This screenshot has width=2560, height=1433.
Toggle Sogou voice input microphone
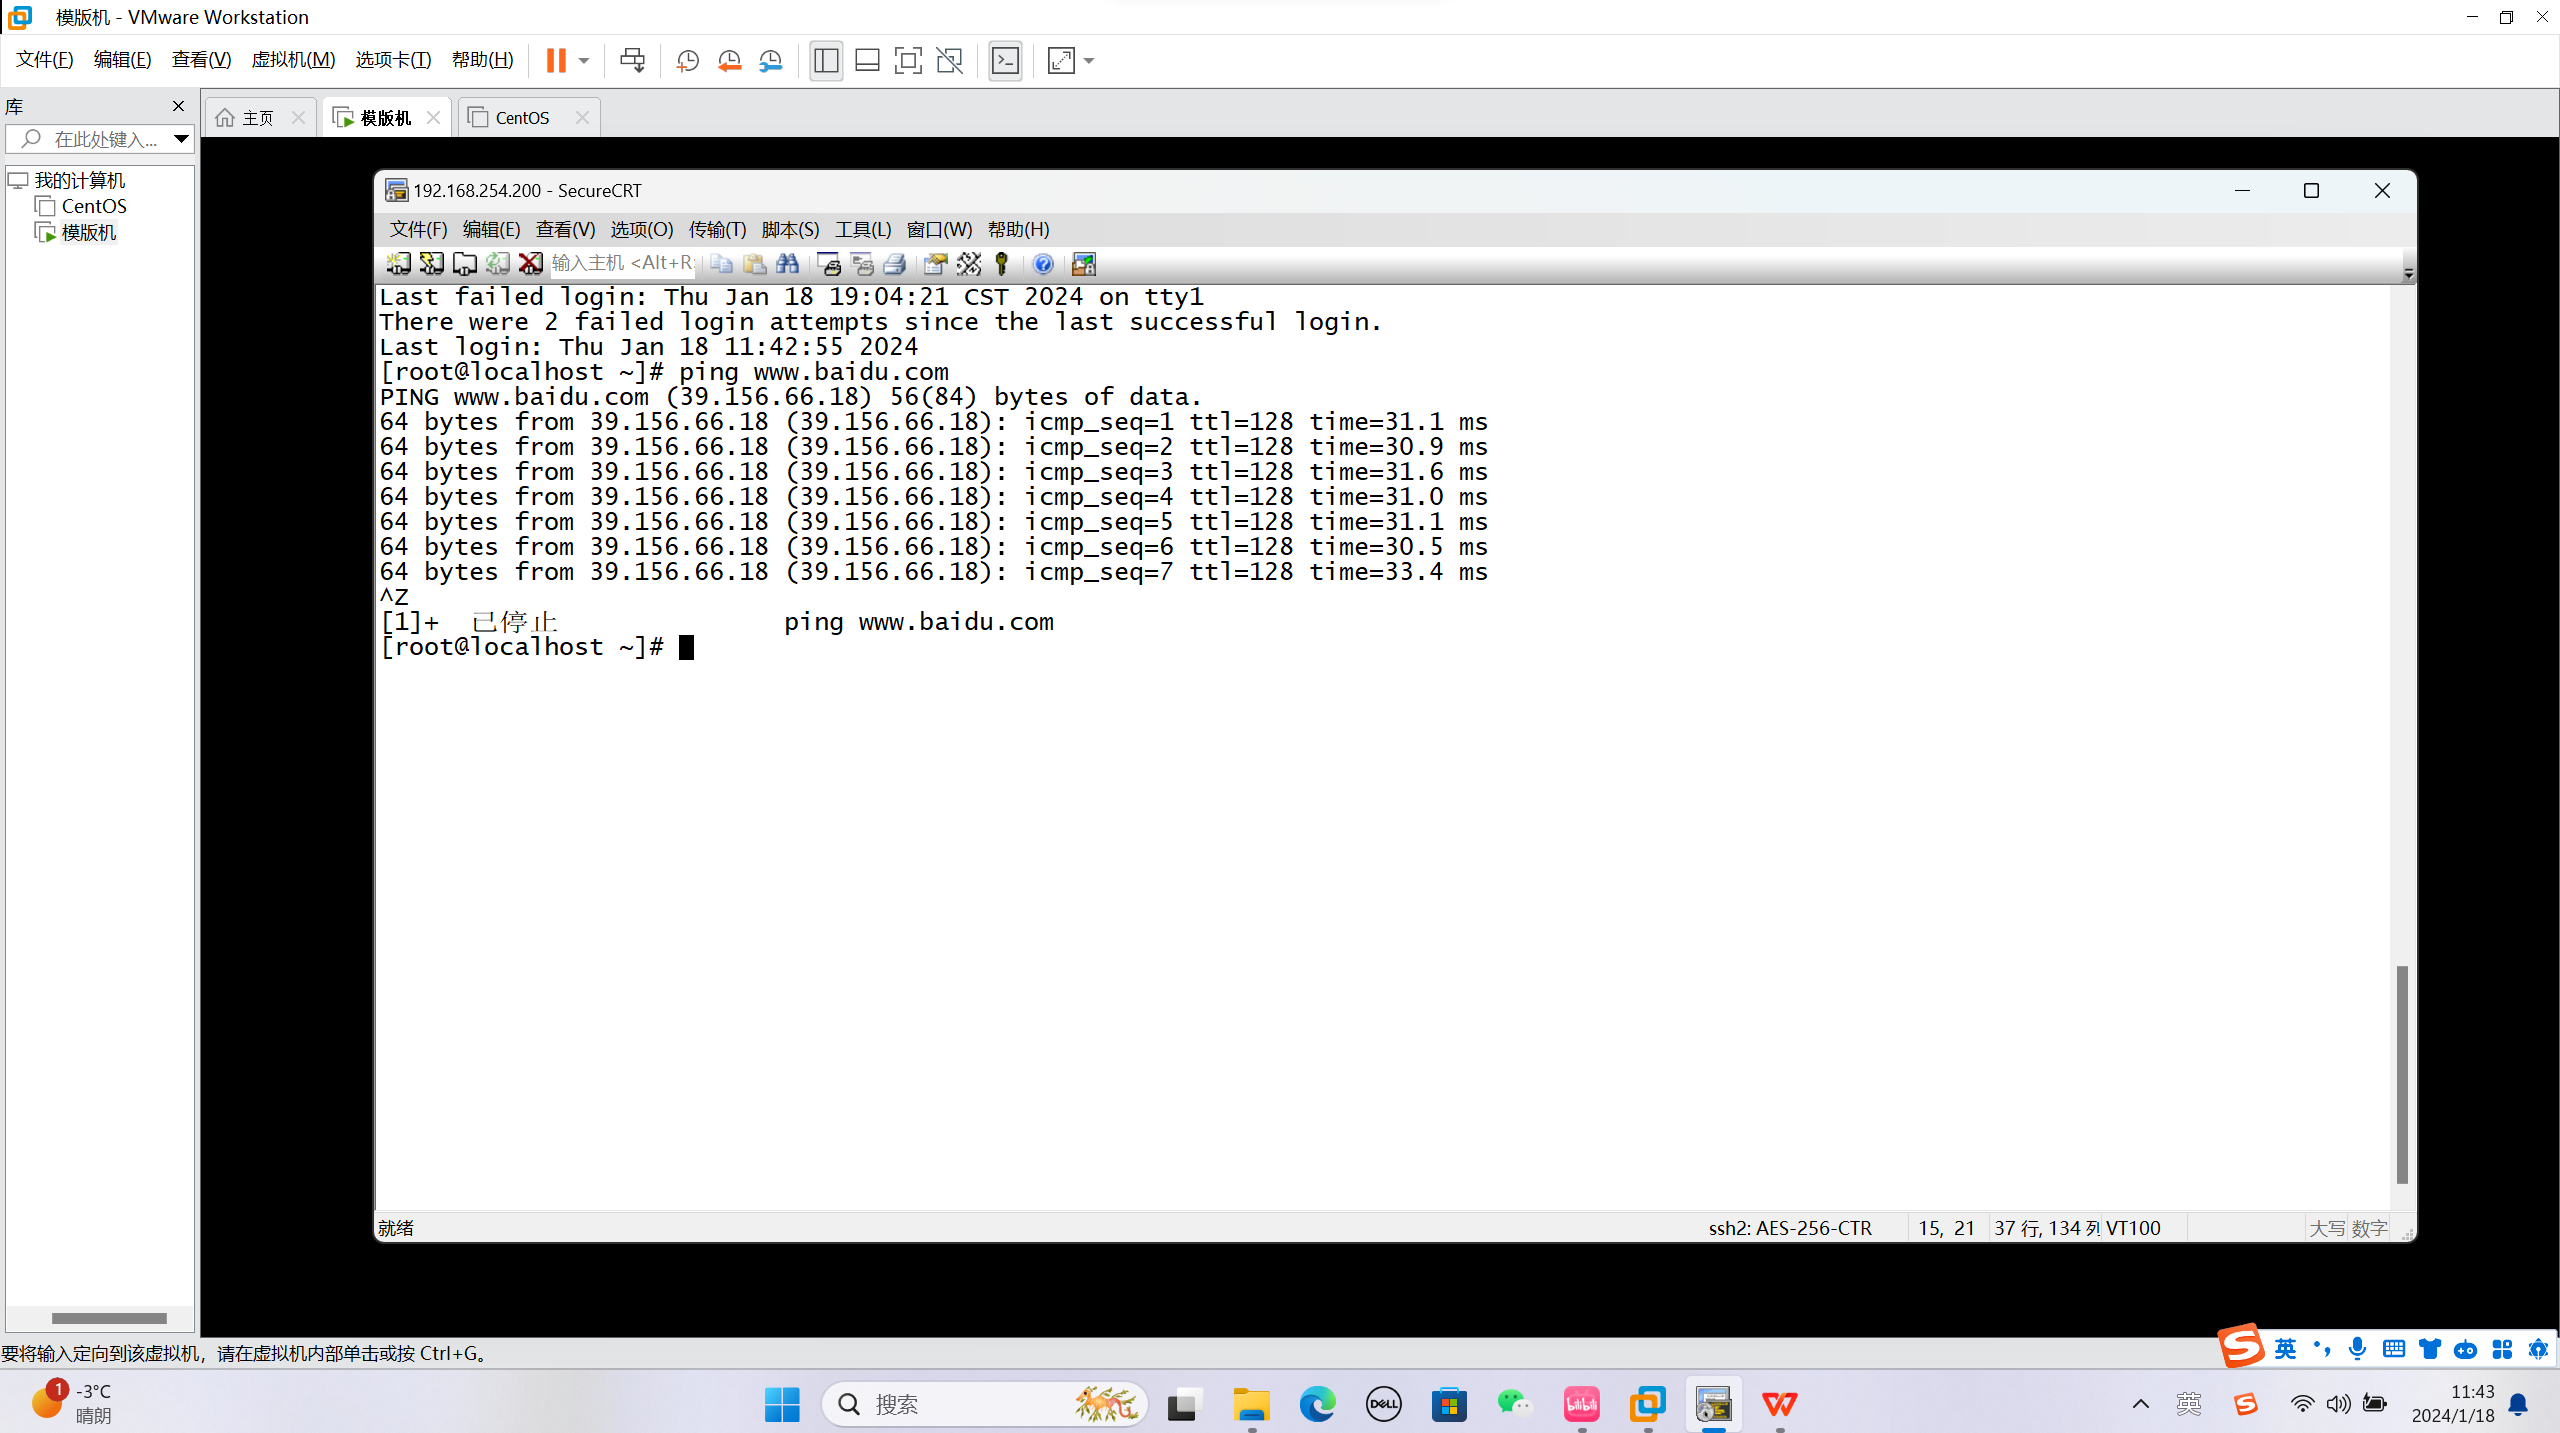(x=2358, y=1349)
